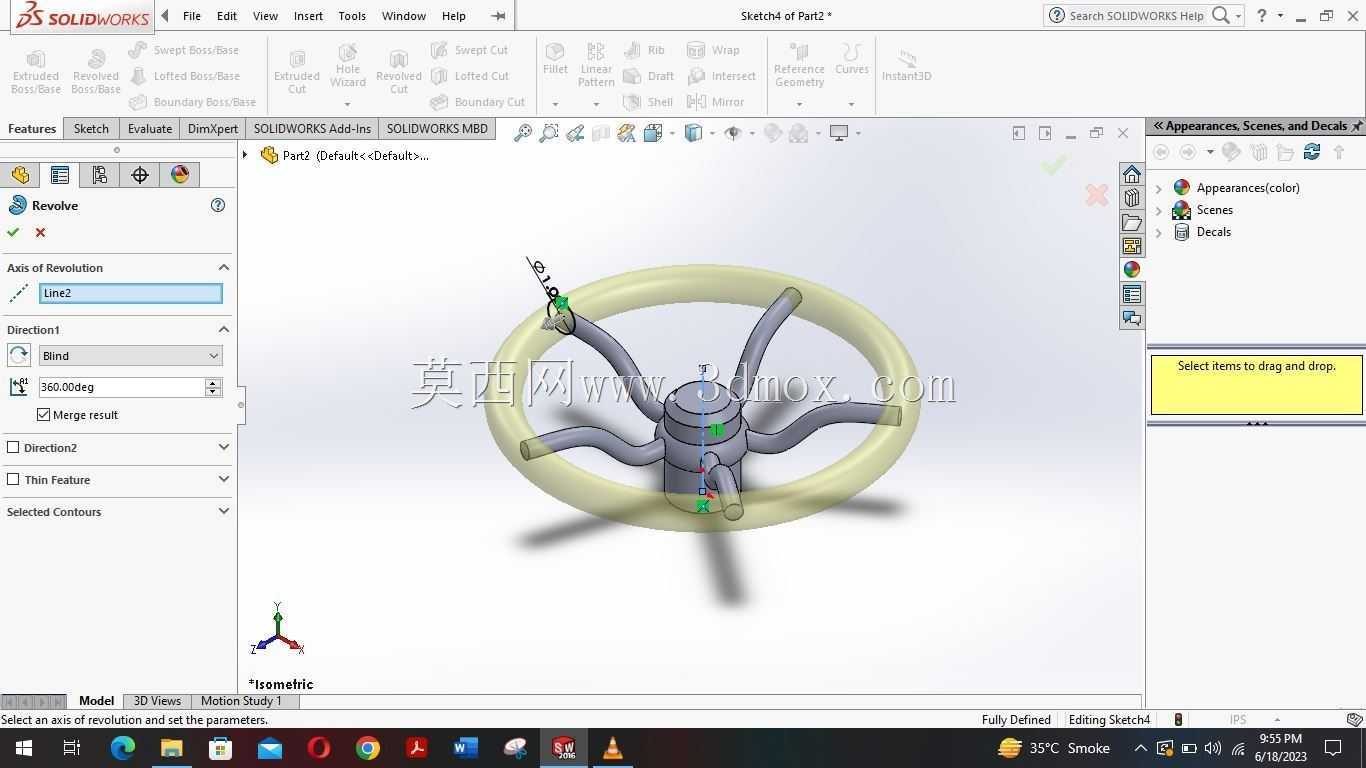Switch to the Evaluate tab
This screenshot has width=1366, height=768.
click(150, 129)
